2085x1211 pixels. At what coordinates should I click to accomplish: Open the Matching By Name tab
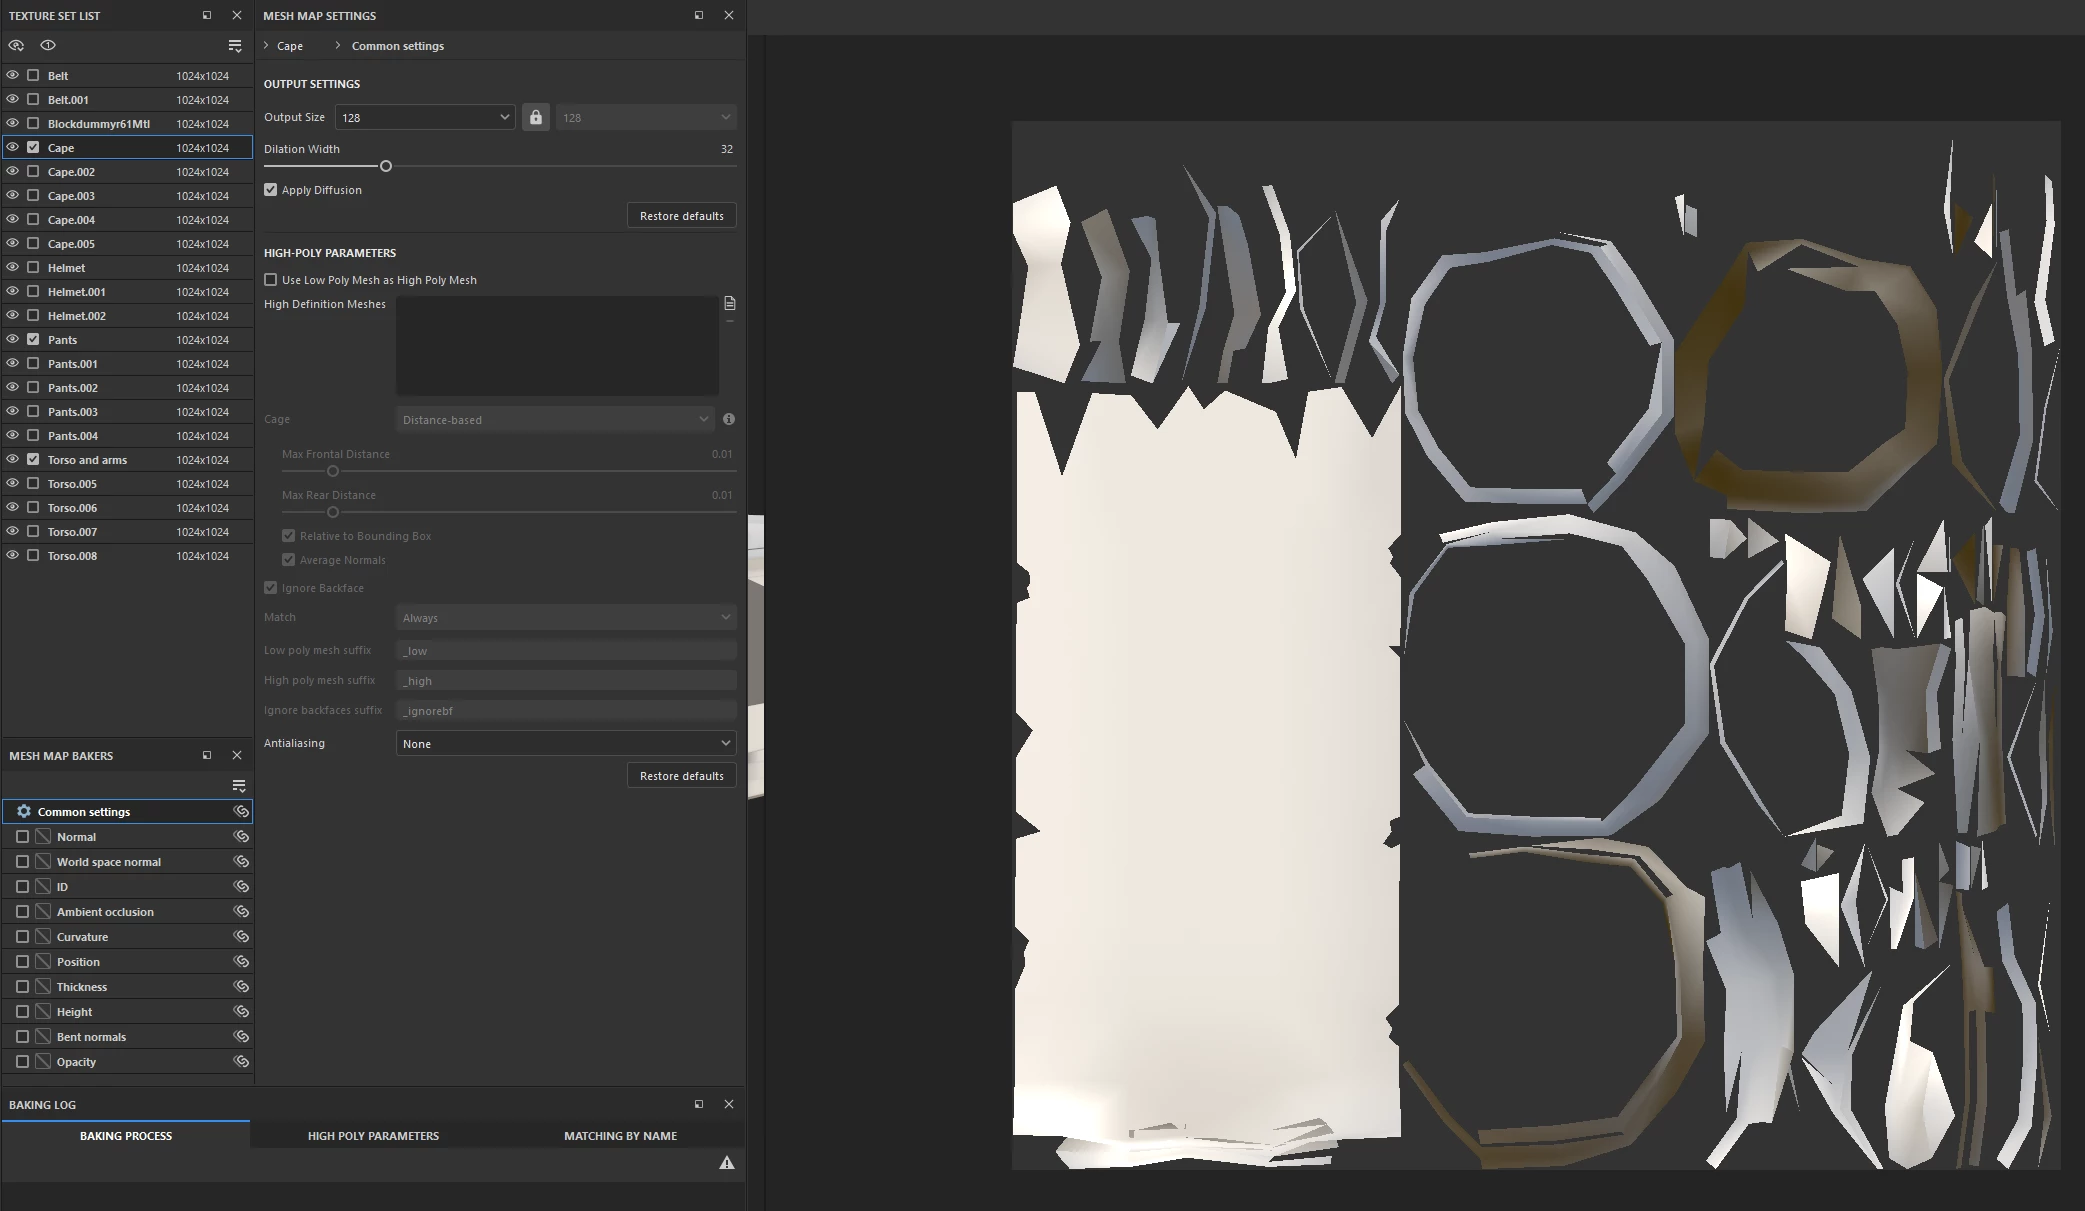pos(620,1136)
